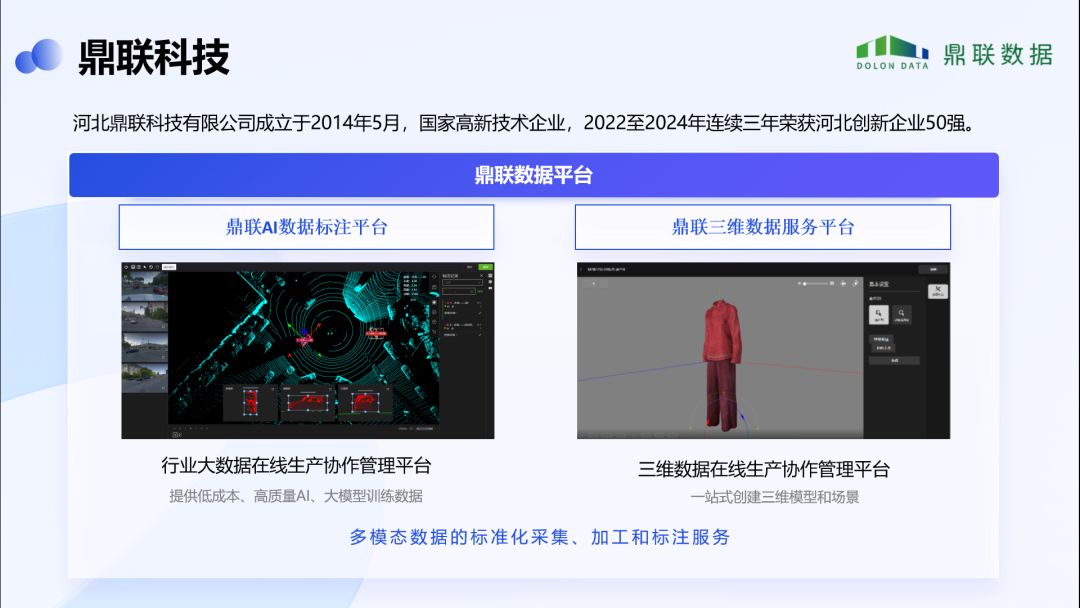Viewport: 1080px width, 608px height.
Task: Open the 3D red garment model screenshot
Action: pos(763,350)
